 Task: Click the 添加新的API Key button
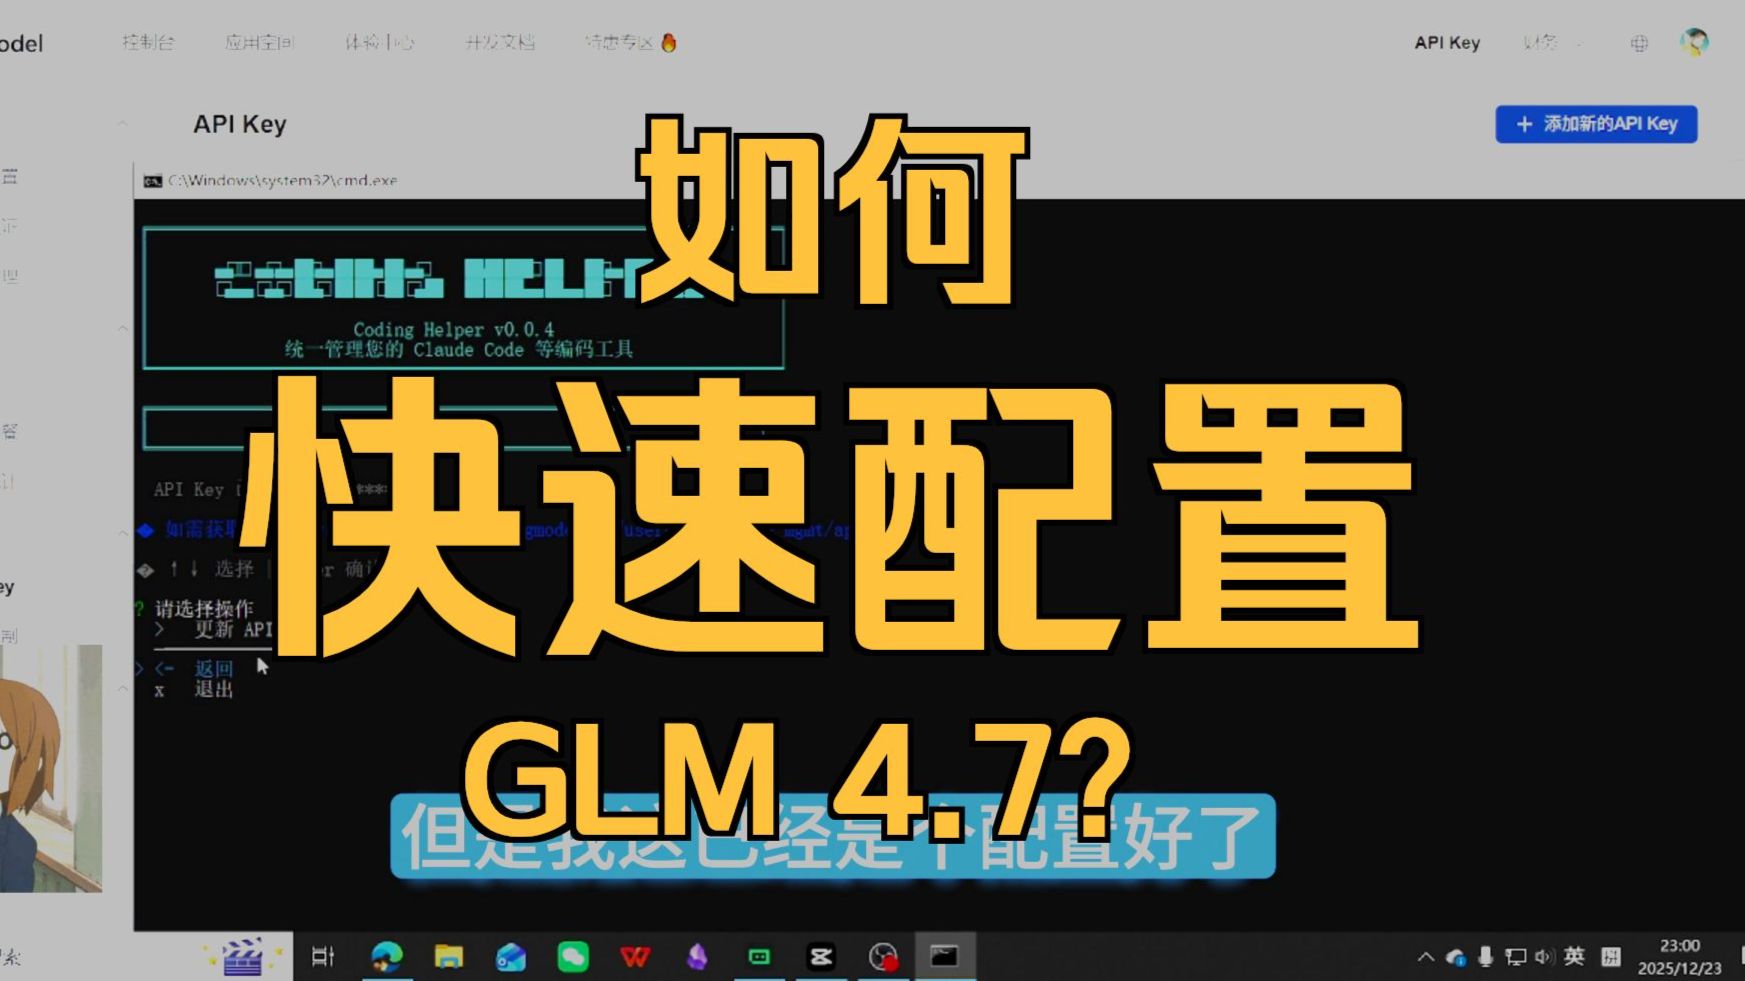click(1596, 124)
